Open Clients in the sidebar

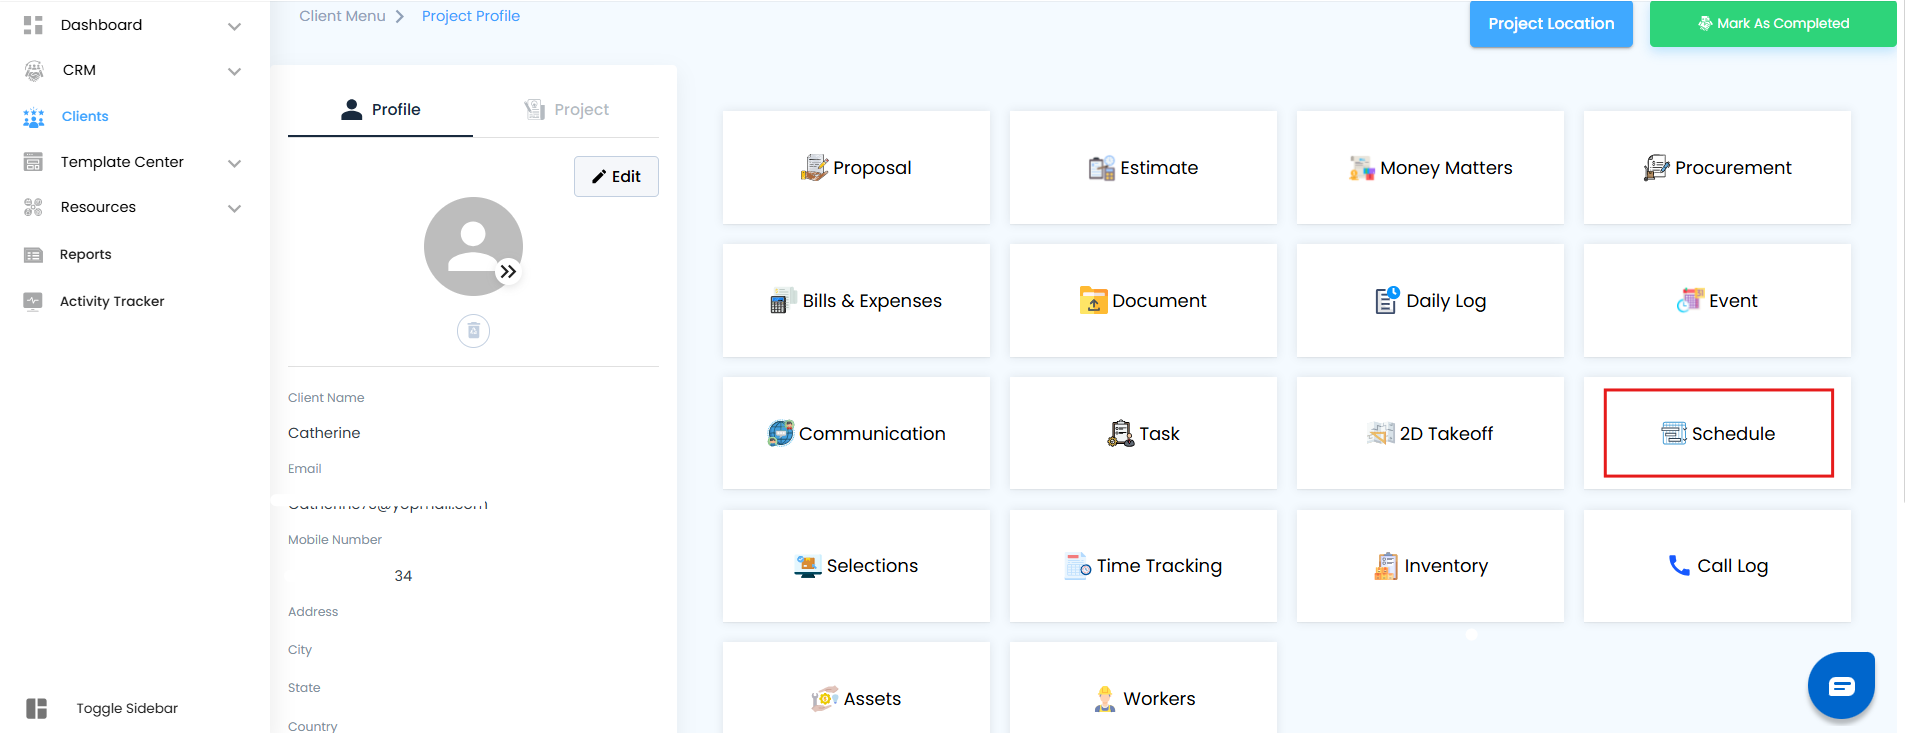85,116
